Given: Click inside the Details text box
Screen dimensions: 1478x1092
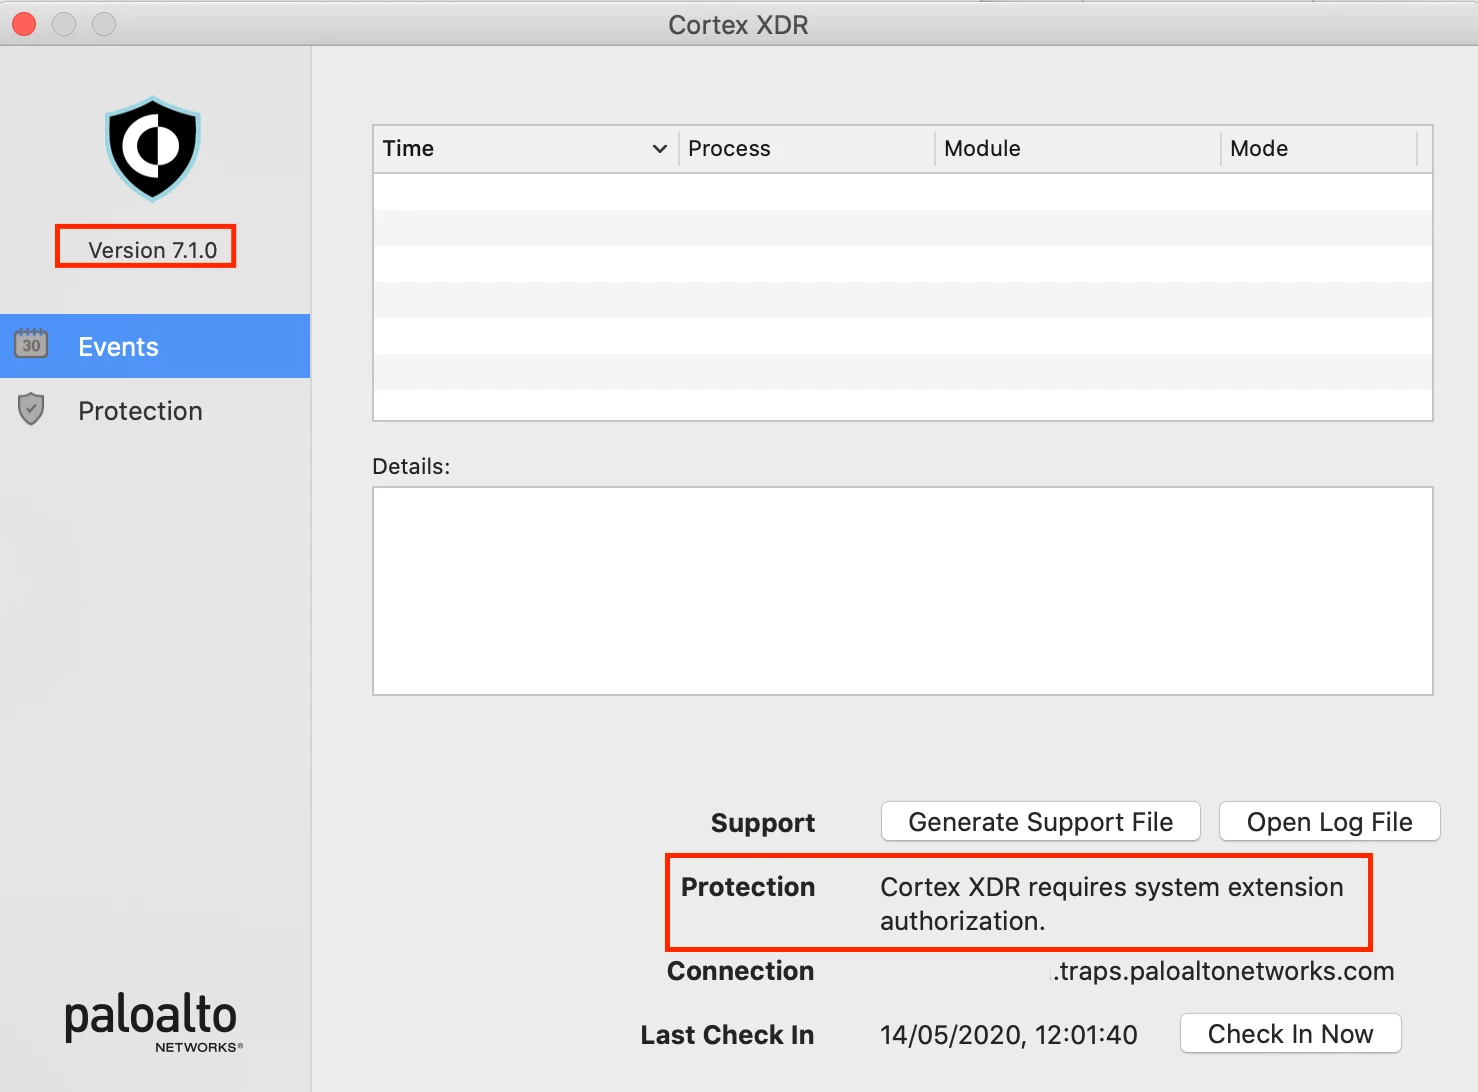Looking at the screenshot, I should (902, 591).
